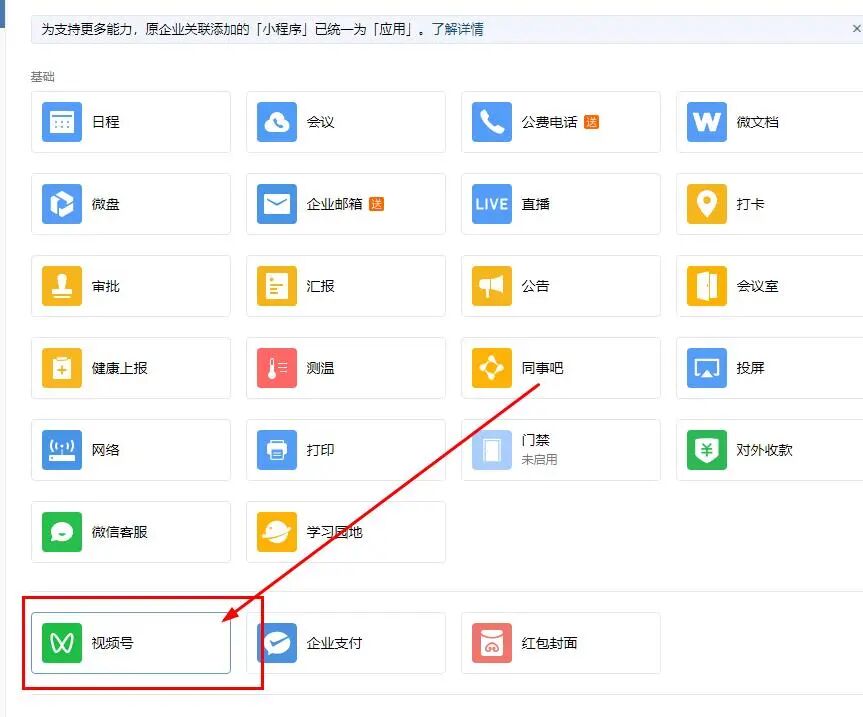
Task: Select the 同事吧 icon
Action: pos(492,368)
